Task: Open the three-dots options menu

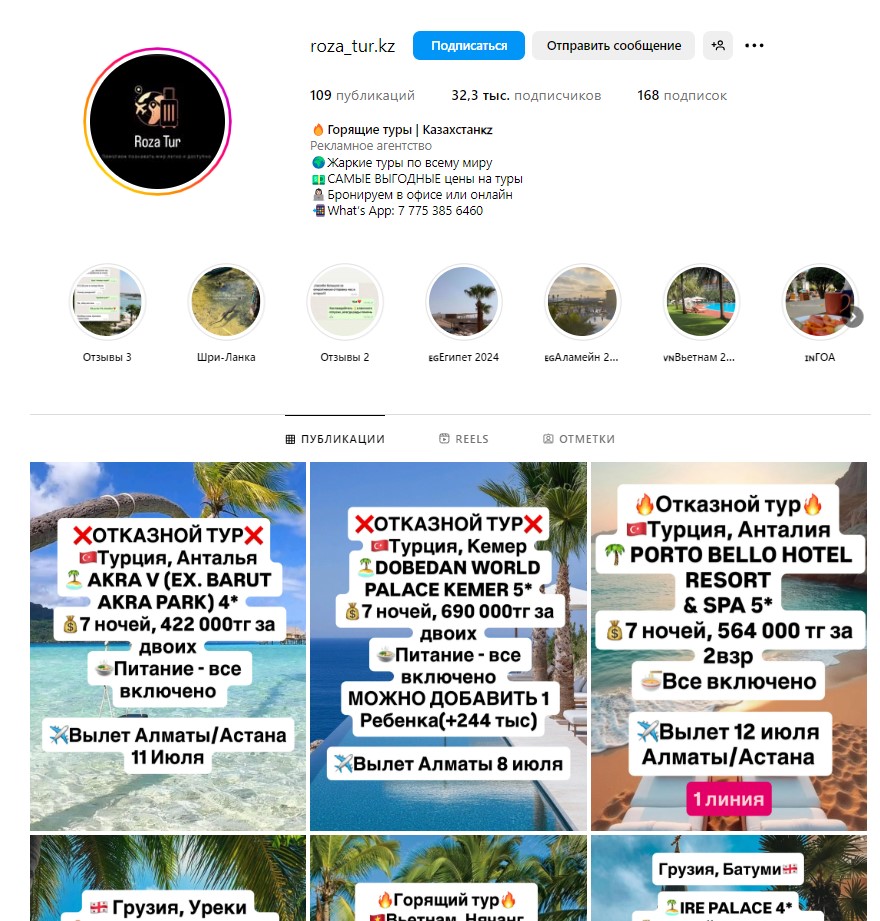Action: (754, 45)
